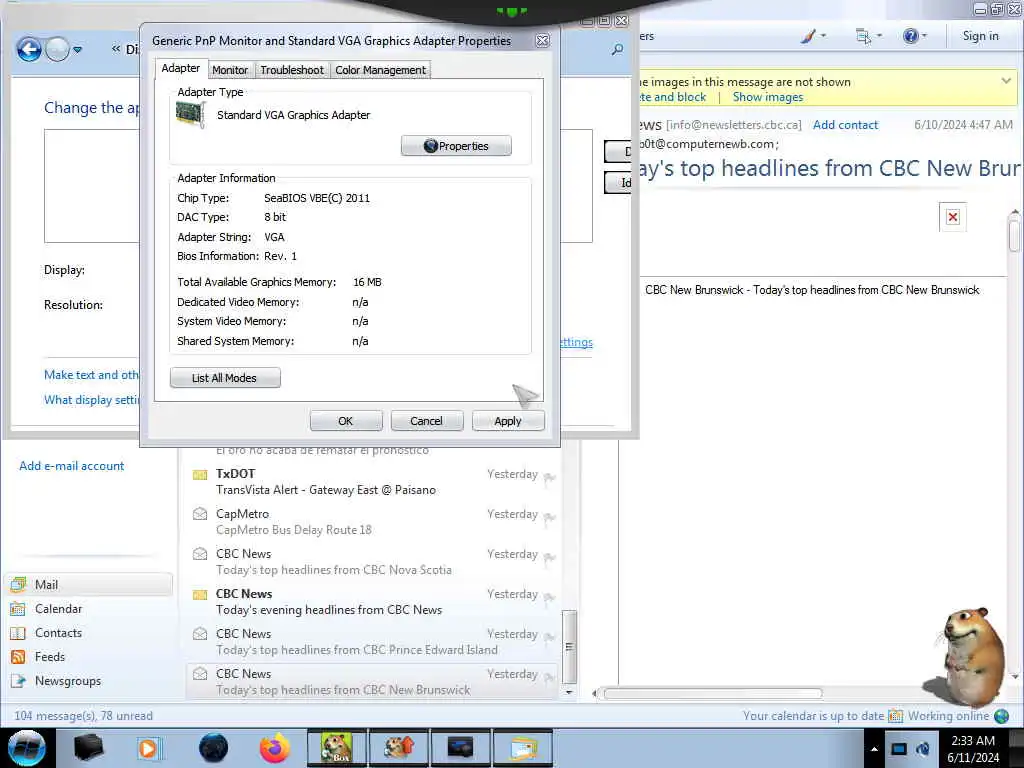
Task: Open What display settings link
Action: tap(91, 400)
